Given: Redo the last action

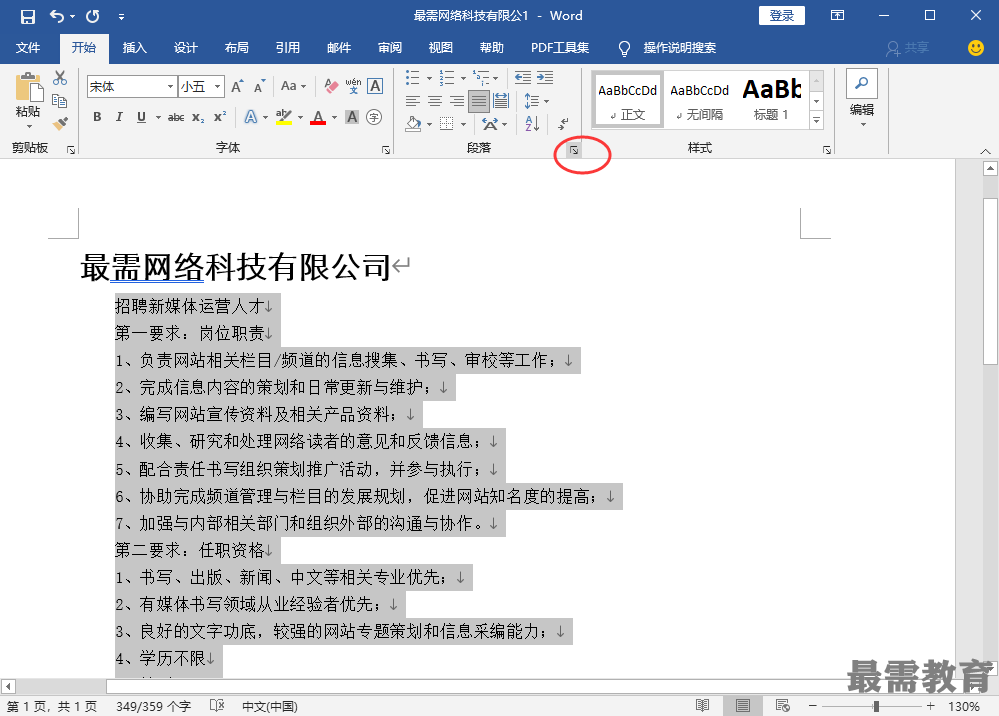Looking at the screenshot, I should [93, 17].
